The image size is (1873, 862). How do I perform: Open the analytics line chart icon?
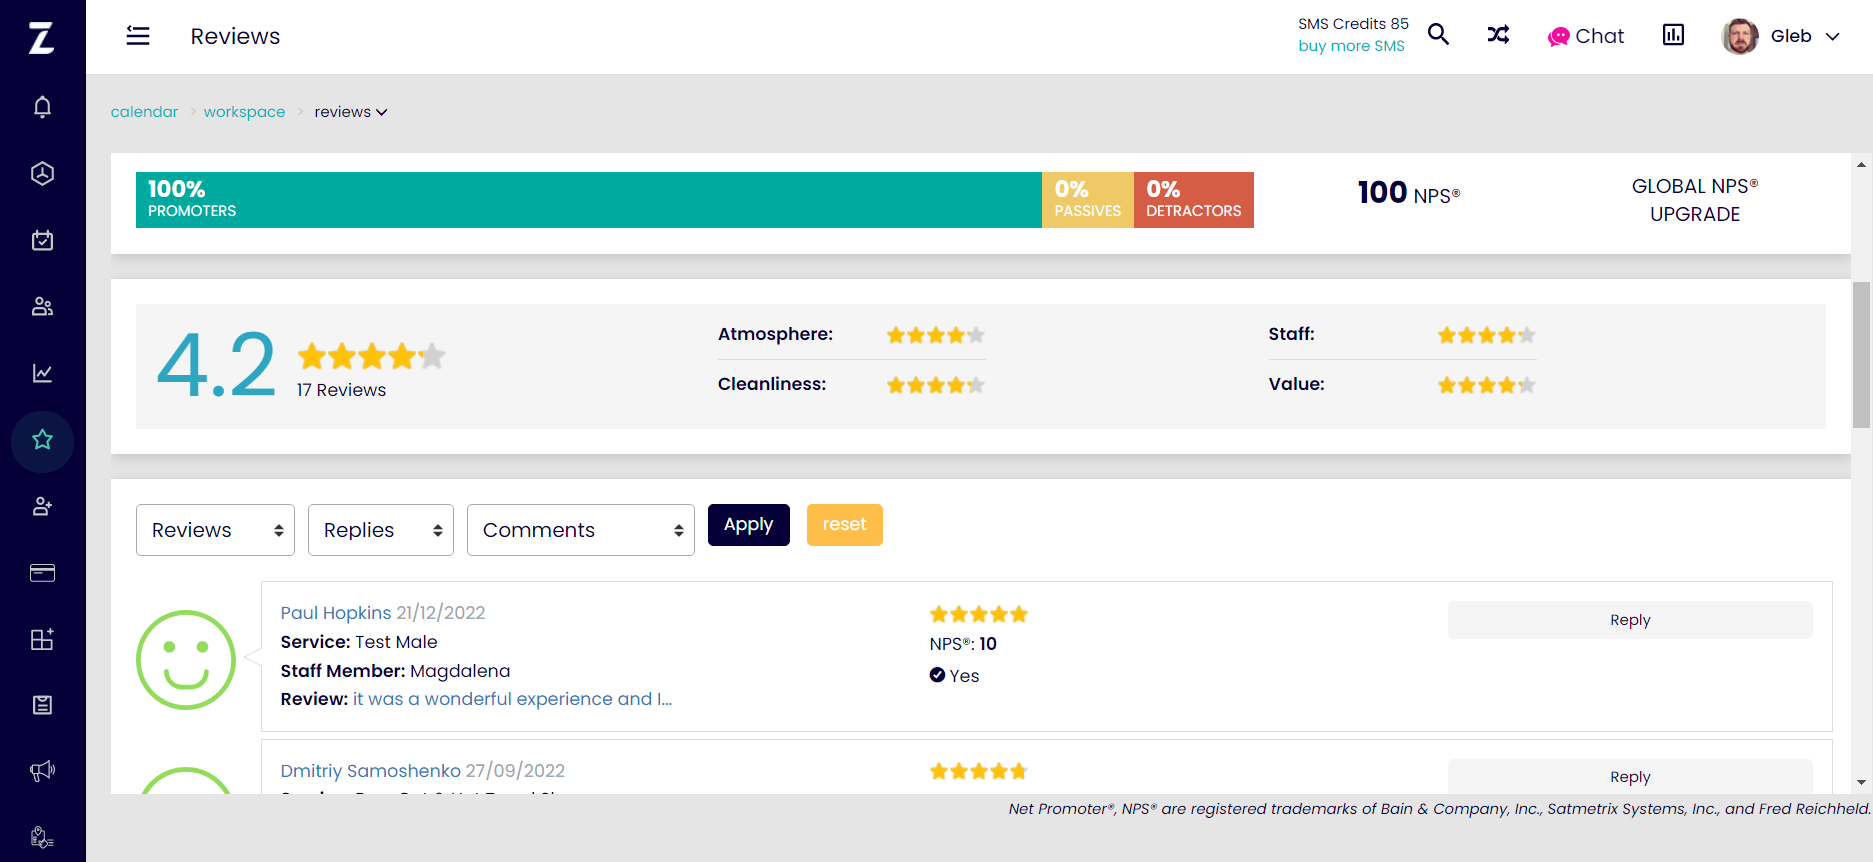pyautogui.click(x=42, y=373)
